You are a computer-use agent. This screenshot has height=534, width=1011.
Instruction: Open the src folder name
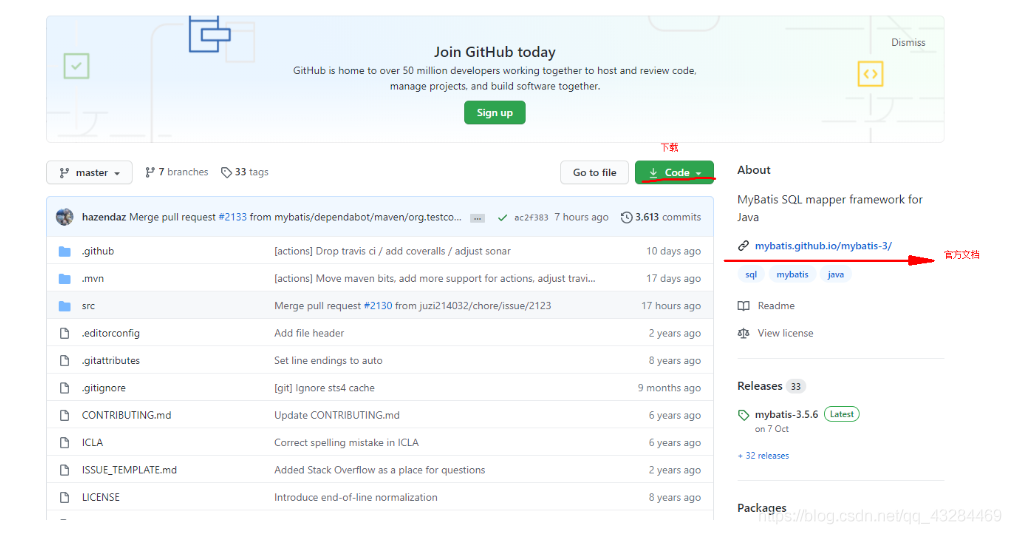tap(88, 306)
